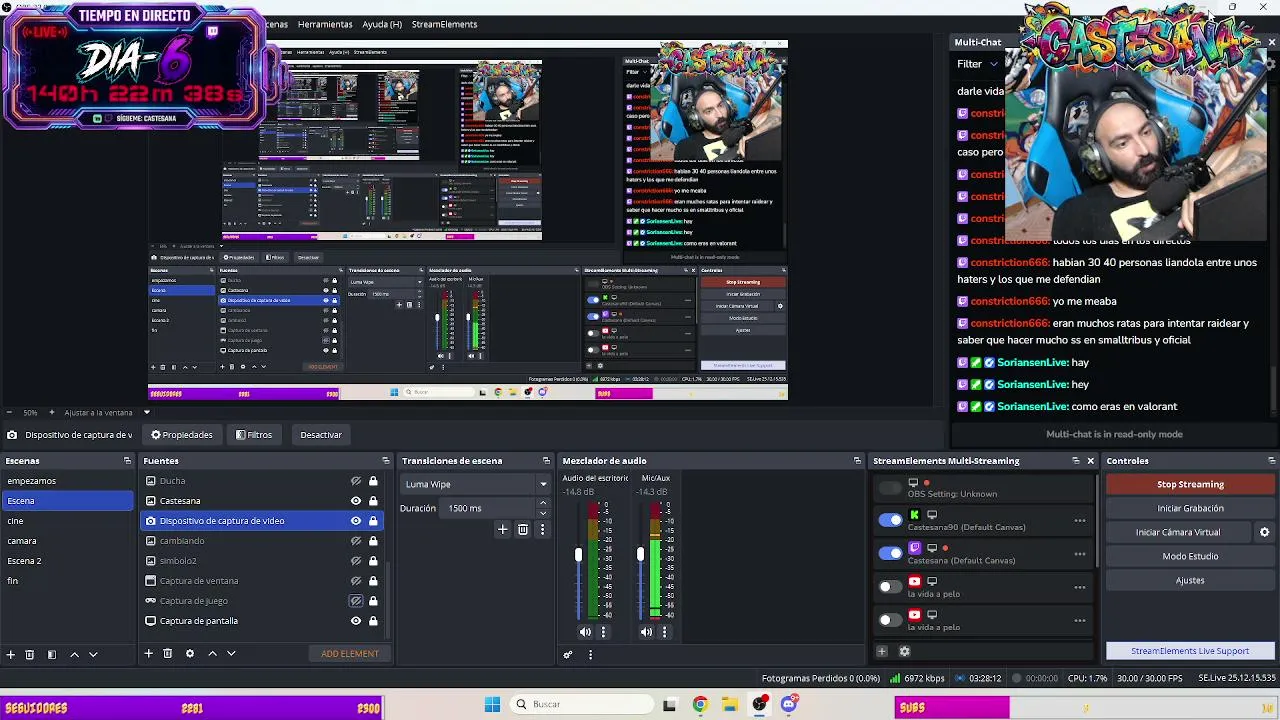
Task: Select the empezamos scene
Action: [67, 481]
